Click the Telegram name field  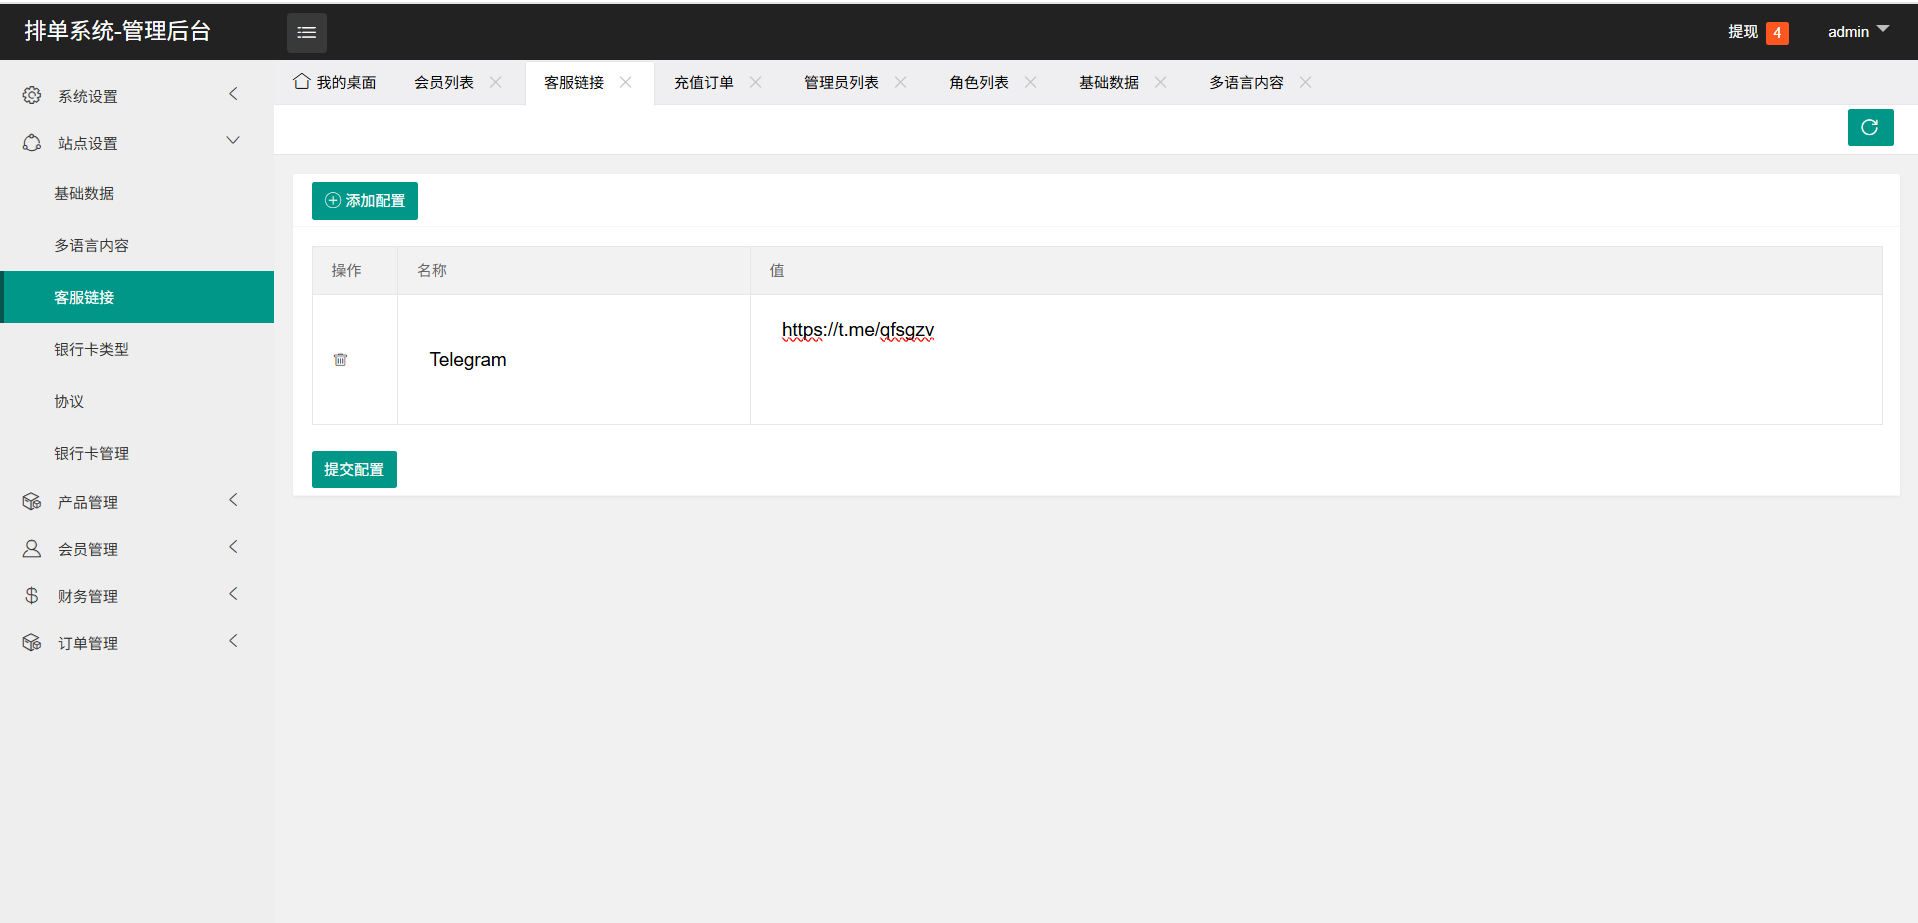[574, 359]
